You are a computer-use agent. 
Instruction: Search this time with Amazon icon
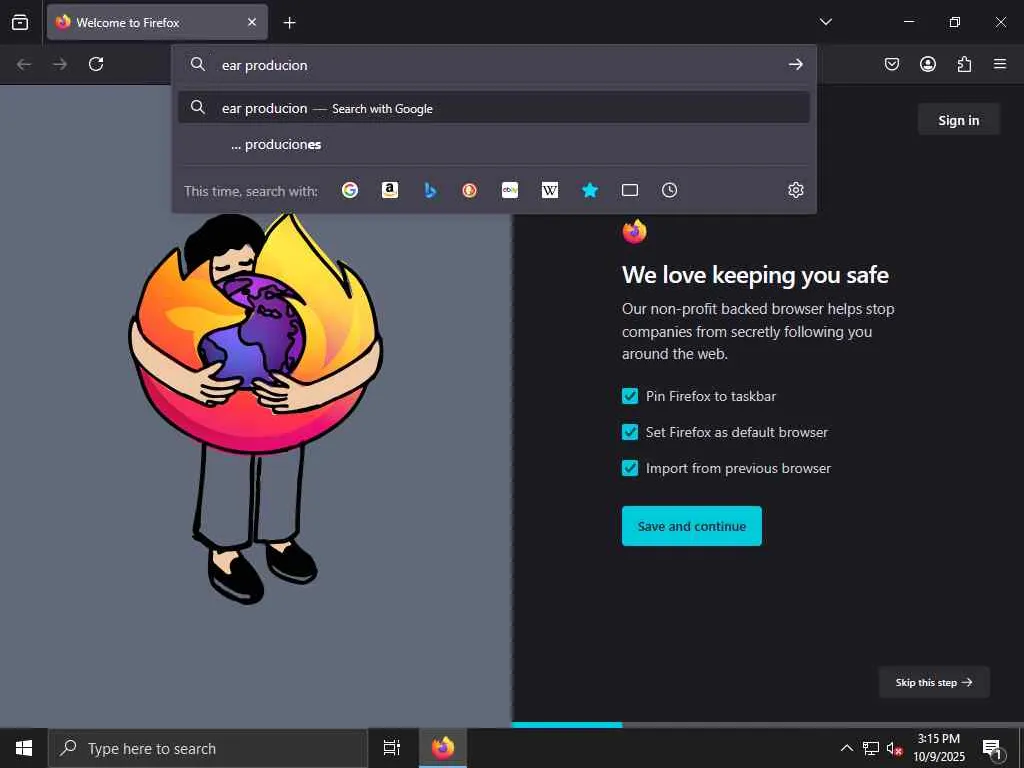390,190
